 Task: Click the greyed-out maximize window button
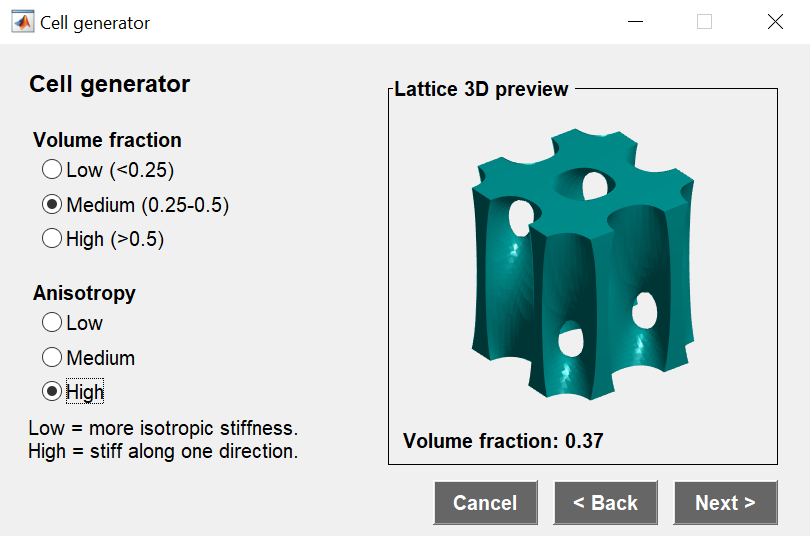[x=704, y=22]
